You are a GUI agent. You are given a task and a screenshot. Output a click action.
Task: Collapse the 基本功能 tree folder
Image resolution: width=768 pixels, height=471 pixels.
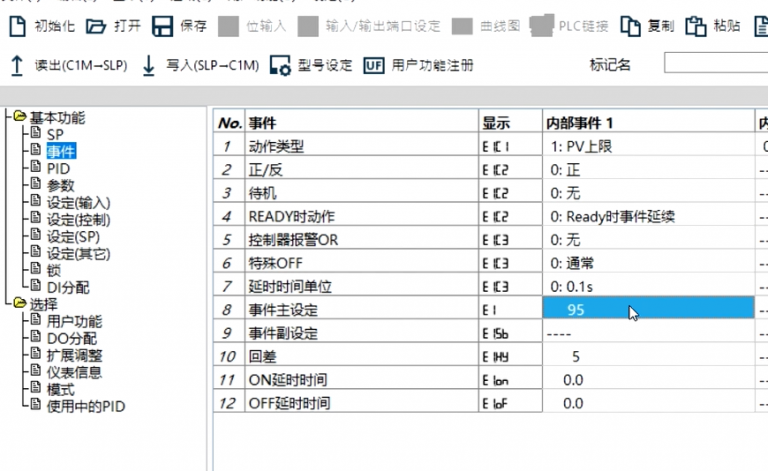[x=20, y=117]
